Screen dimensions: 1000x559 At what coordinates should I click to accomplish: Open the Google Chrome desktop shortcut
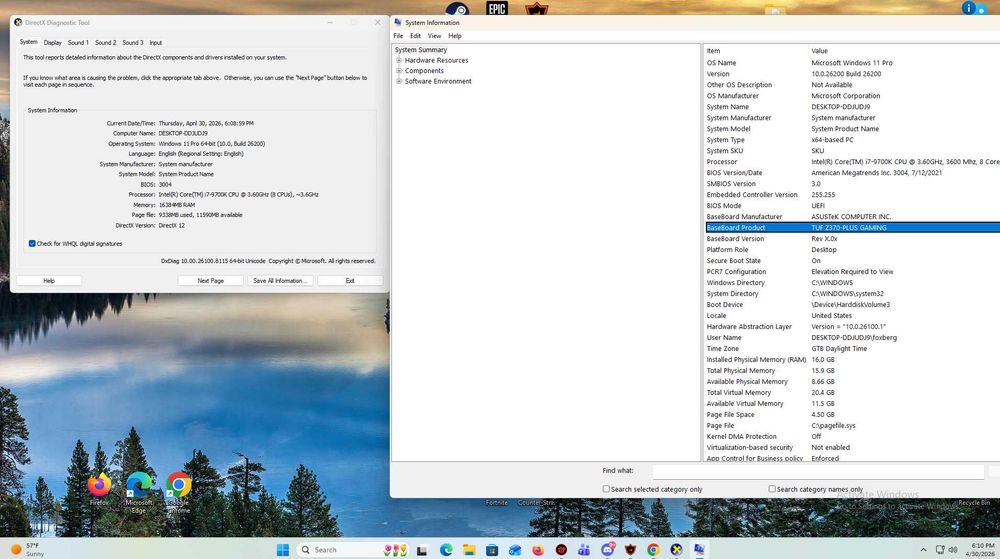click(x=179, y=492)
